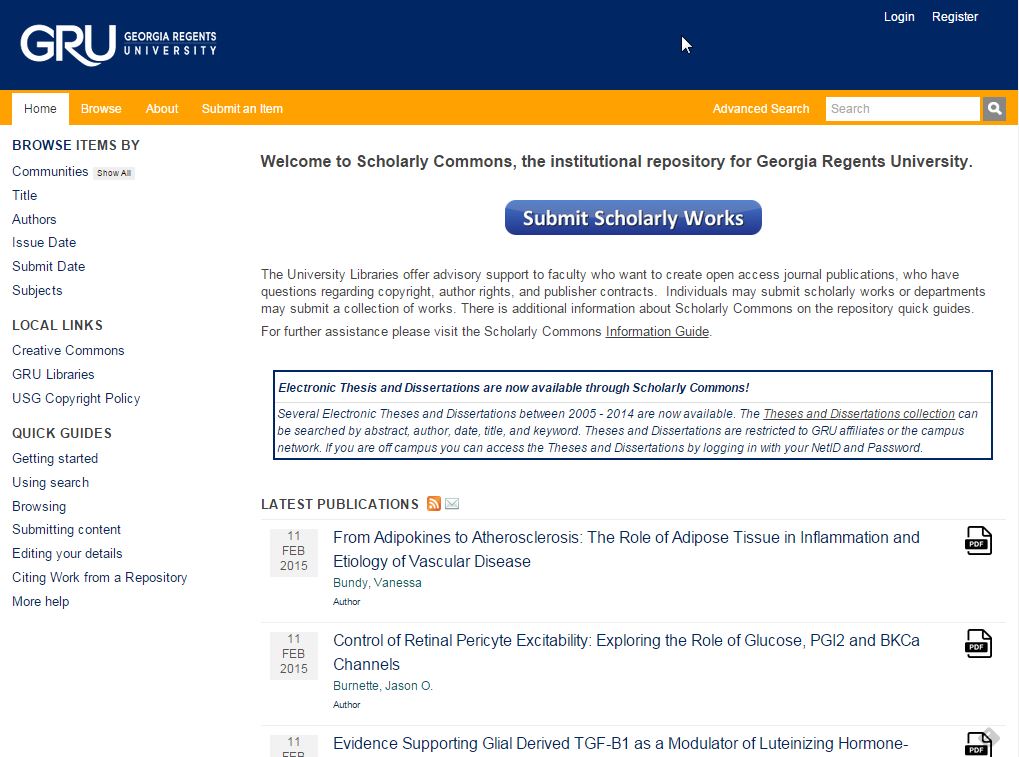Open USG Copyright Policy link

coord(76,398)
